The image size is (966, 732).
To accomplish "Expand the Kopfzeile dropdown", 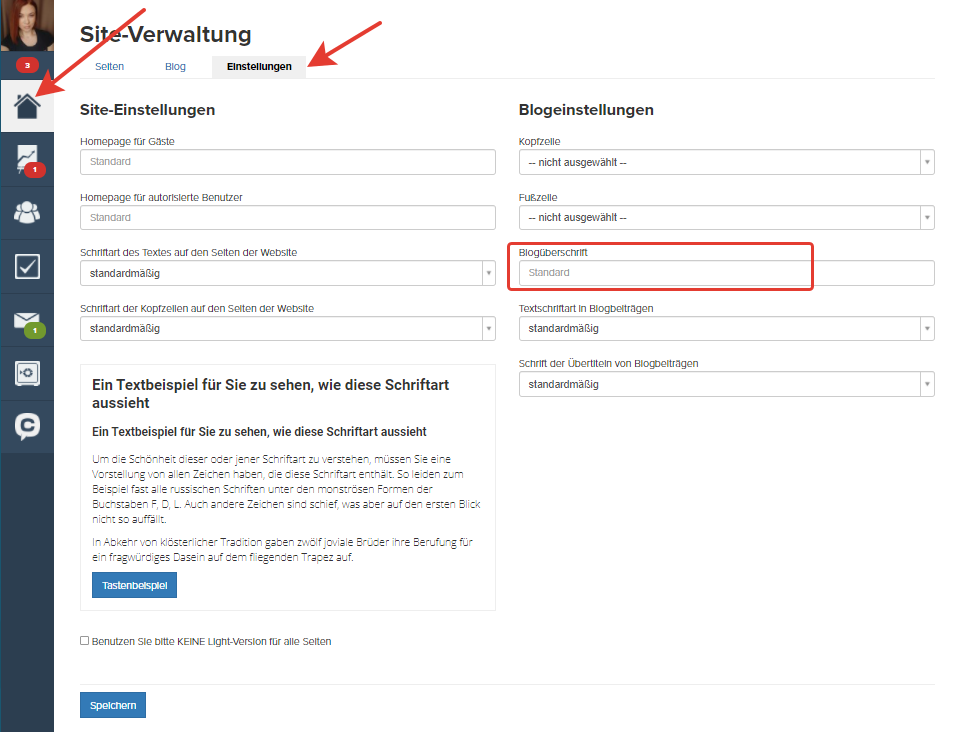I will coord(726,162).
